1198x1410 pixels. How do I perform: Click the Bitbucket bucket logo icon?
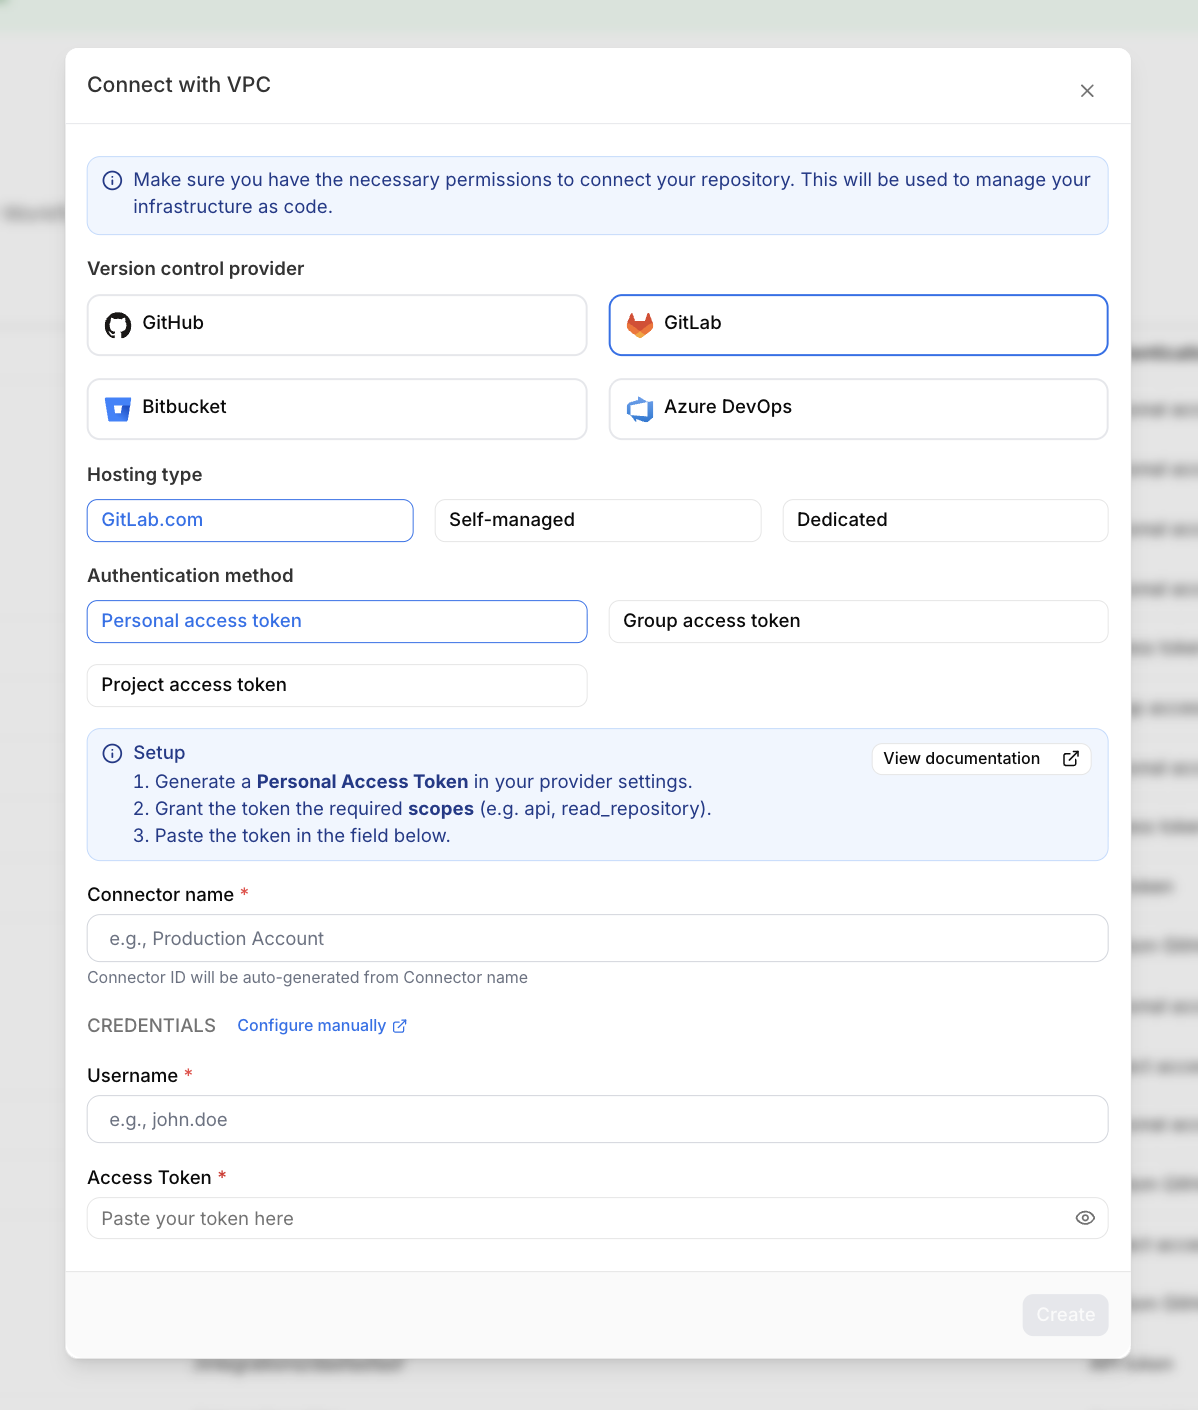click(118, 409)
